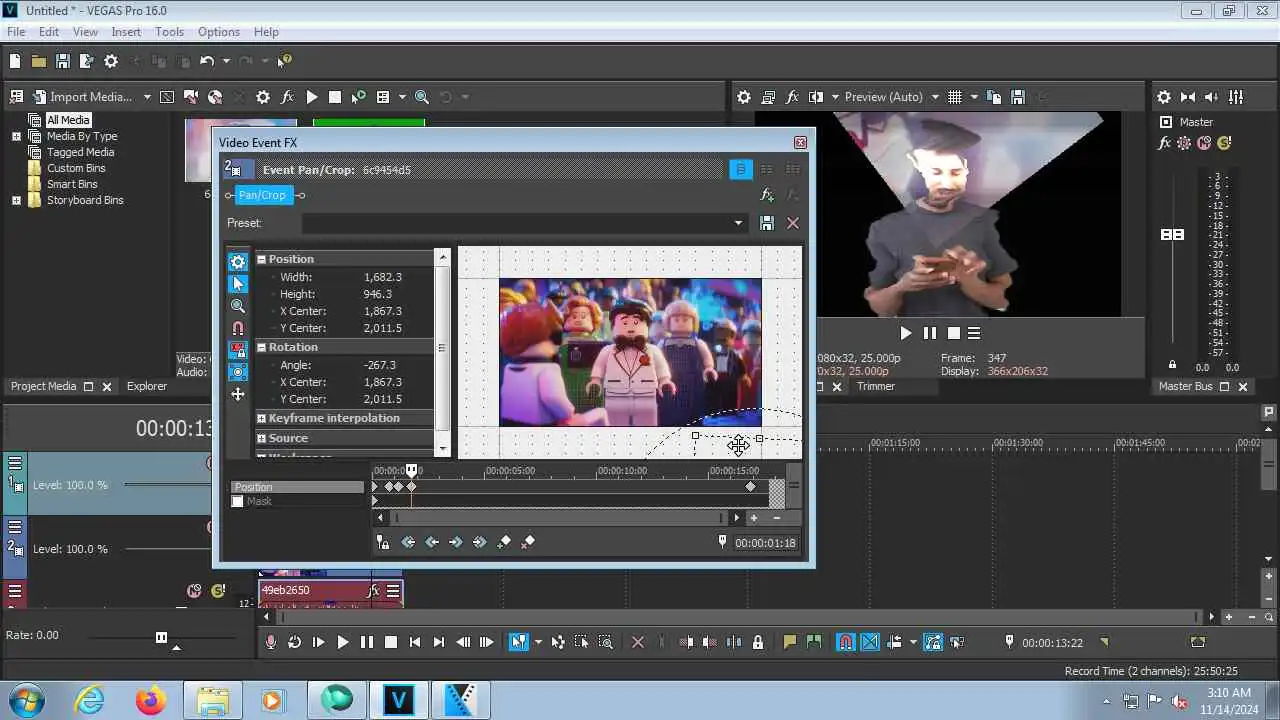Toggle lock envelopes to events
Screen dimensions: 1280x720
click(x=933, y=642)
